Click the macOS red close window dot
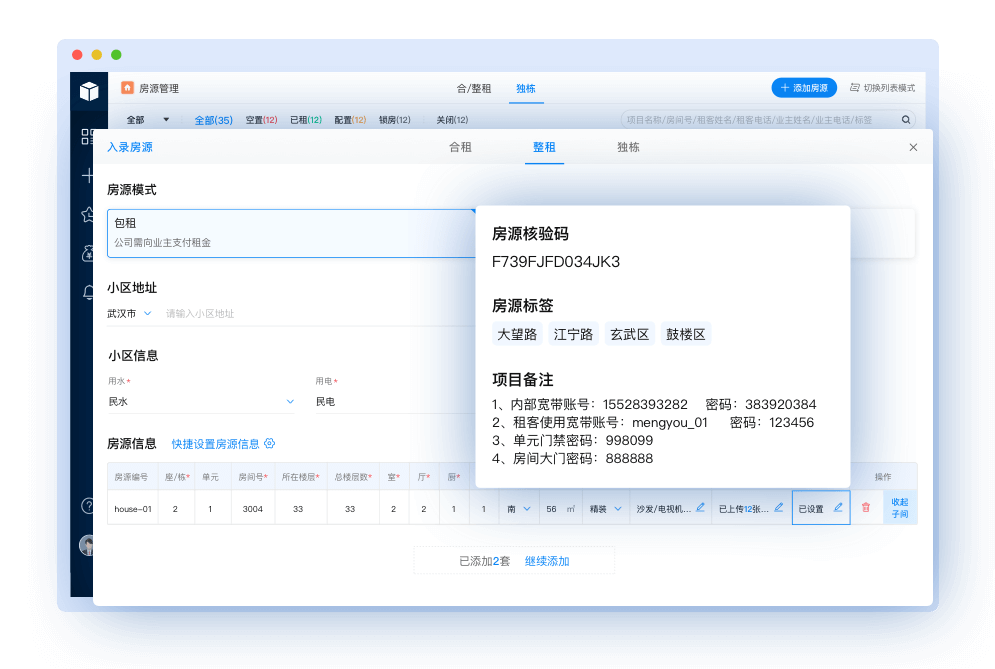This screenshot has width=995, height=669. tap(77, 55)
